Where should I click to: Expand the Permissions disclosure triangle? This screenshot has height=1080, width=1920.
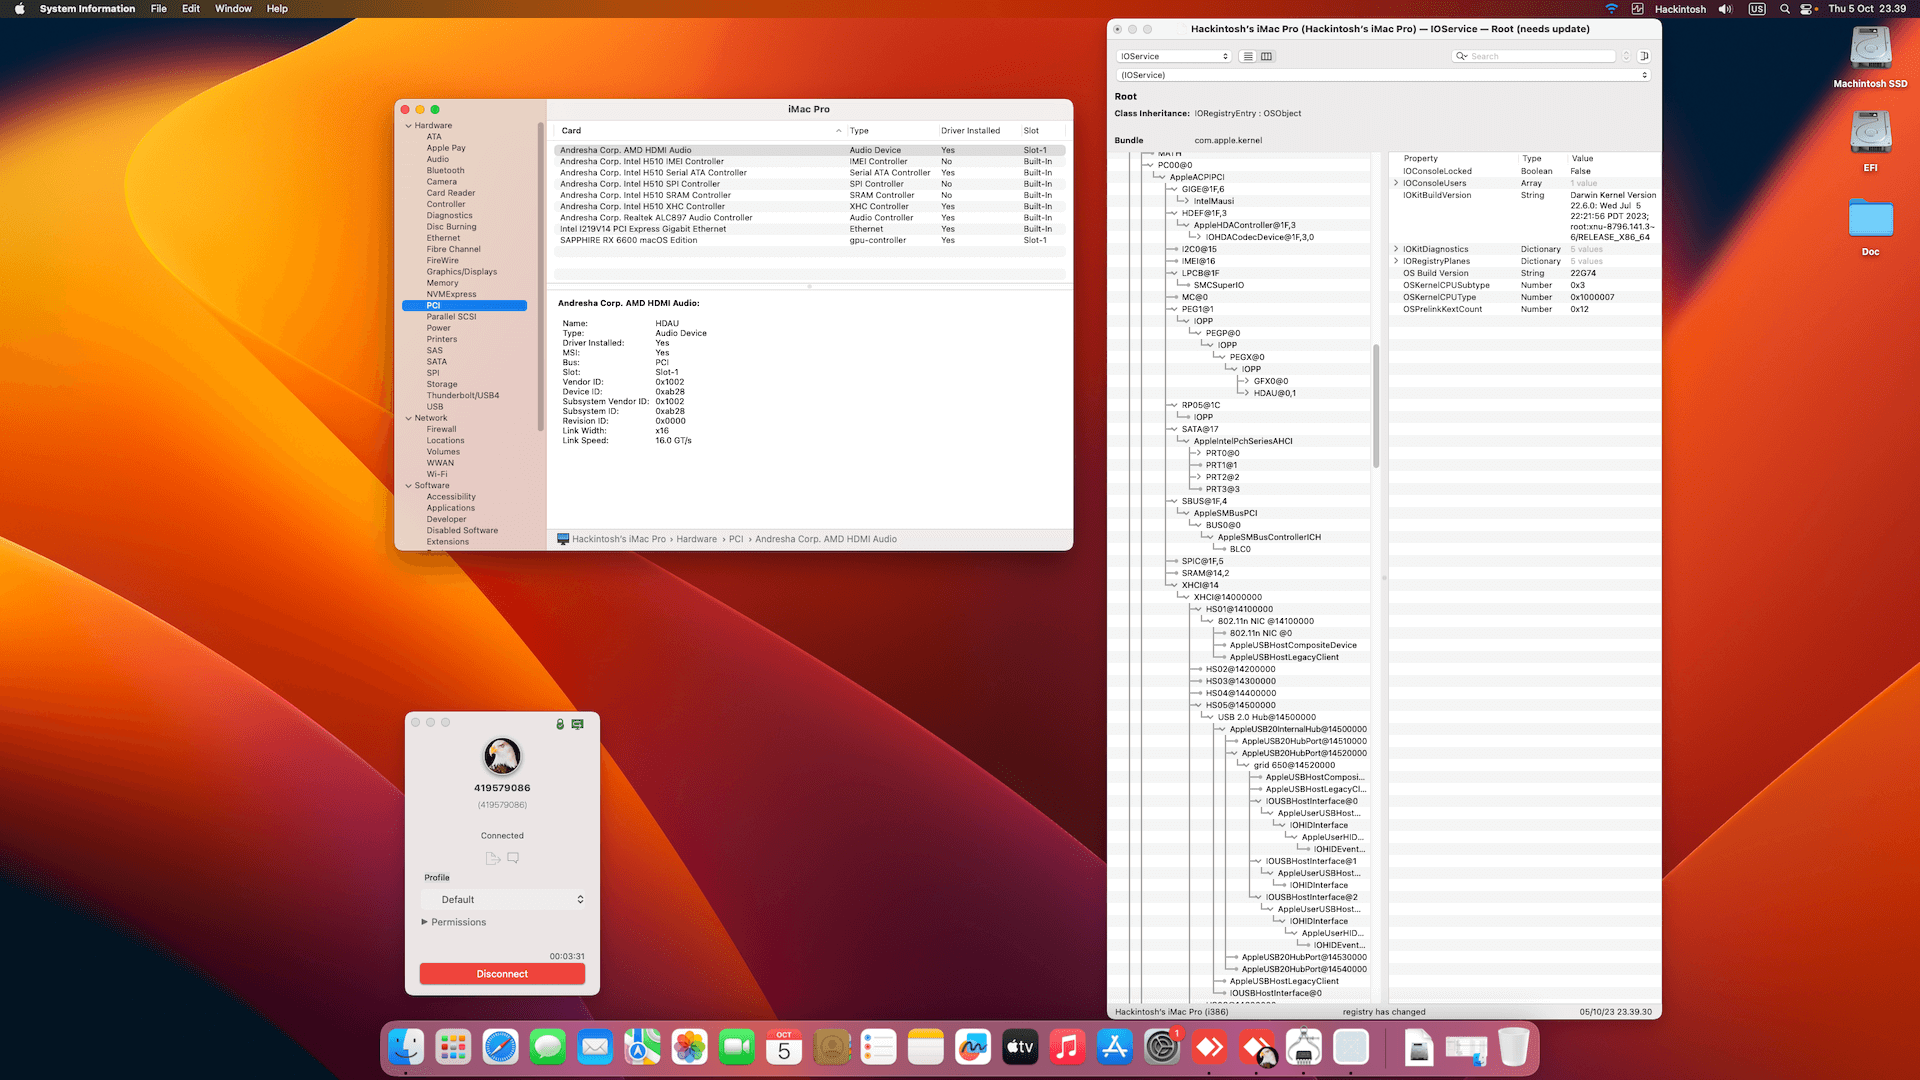(x=424, y=922)
